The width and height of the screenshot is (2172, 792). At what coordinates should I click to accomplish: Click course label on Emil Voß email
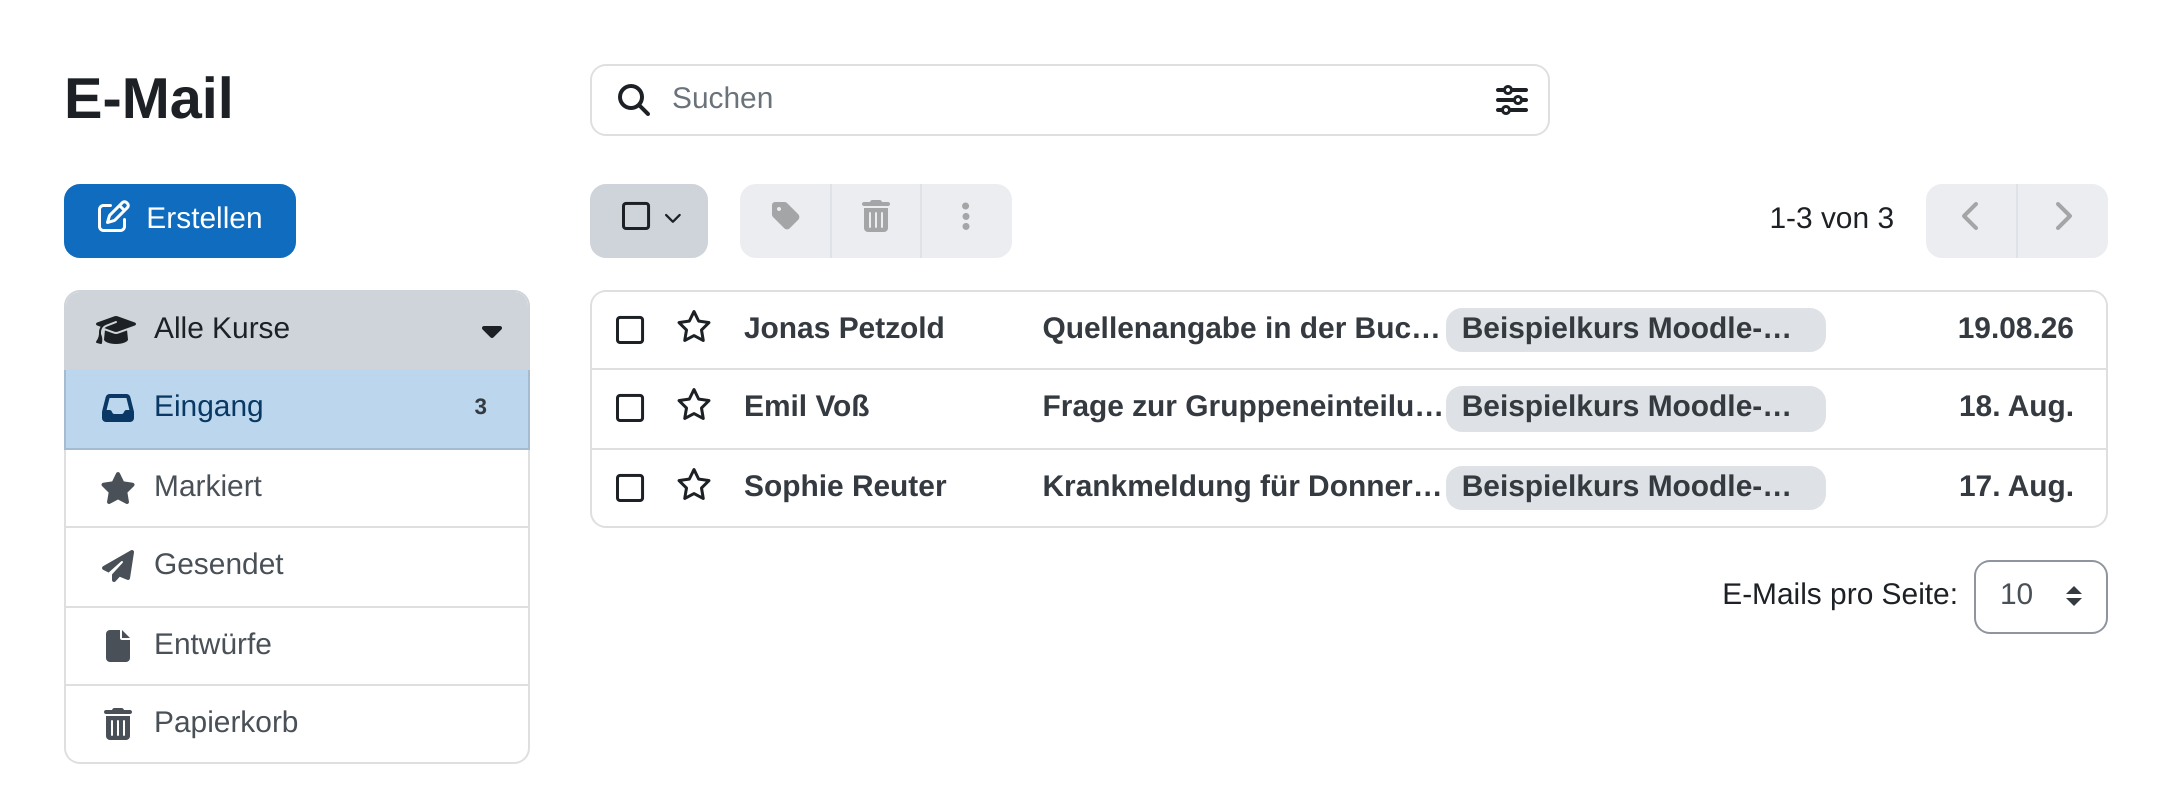1635,408
